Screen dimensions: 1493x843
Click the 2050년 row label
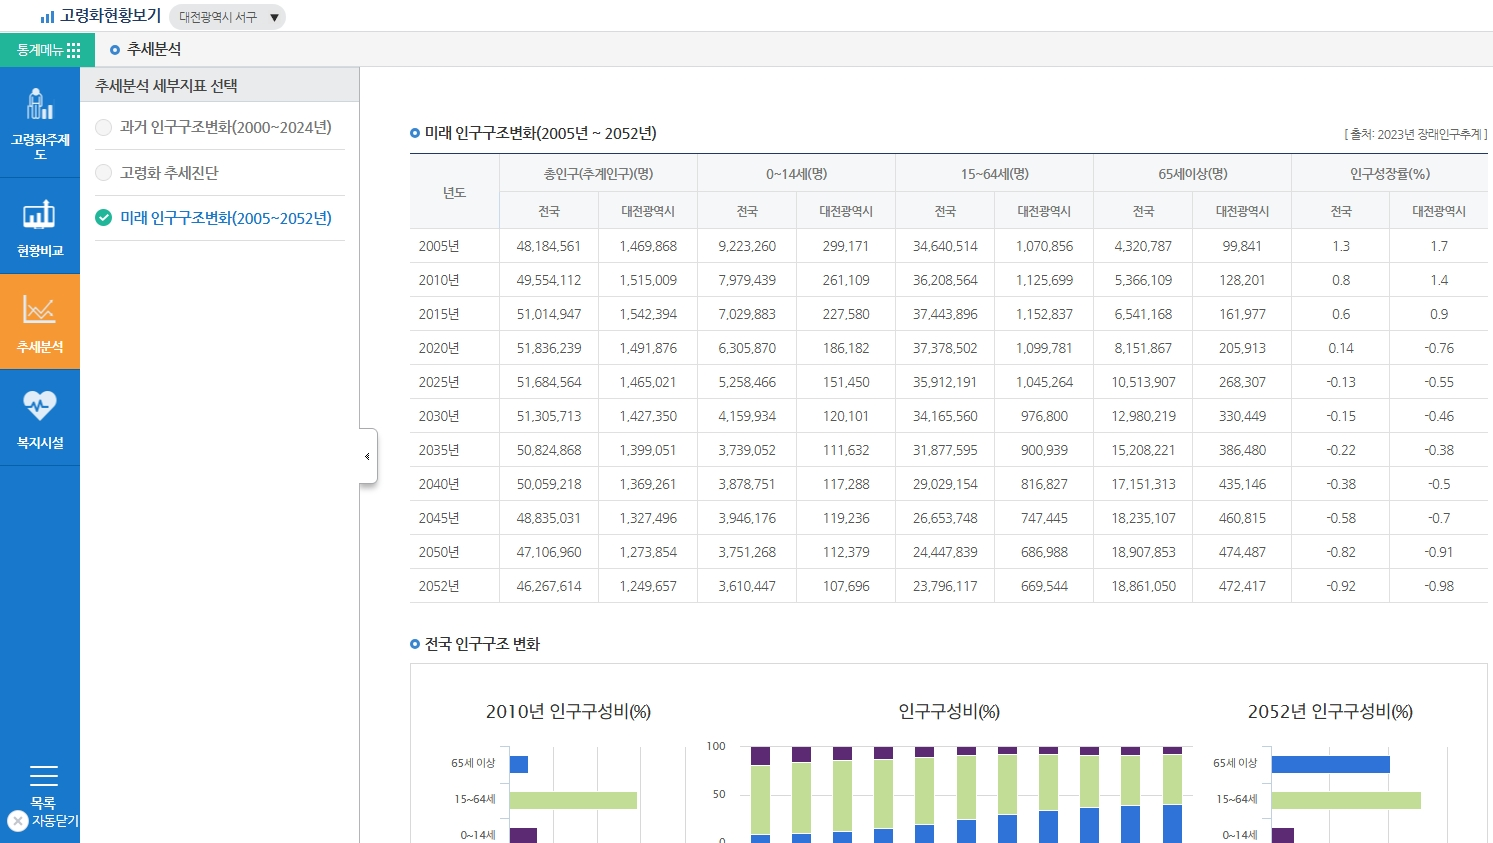point(439,552)
